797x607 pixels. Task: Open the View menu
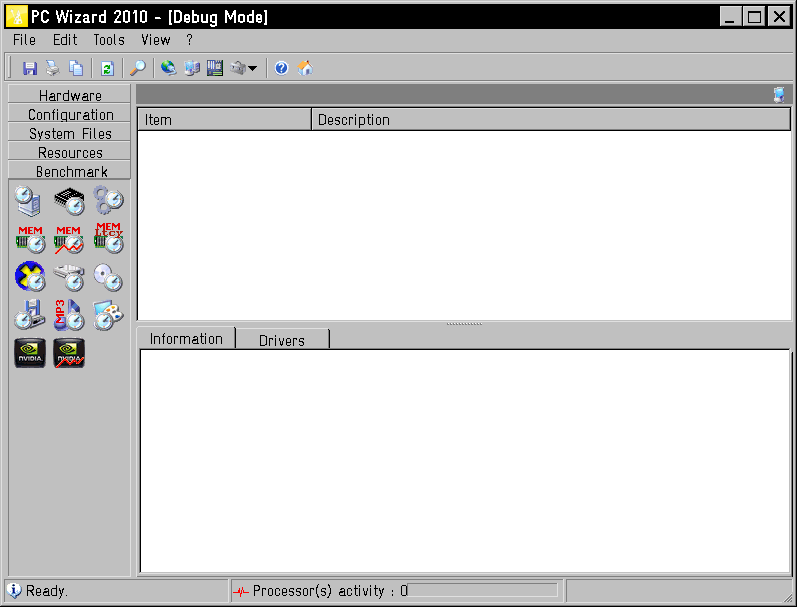156,40
